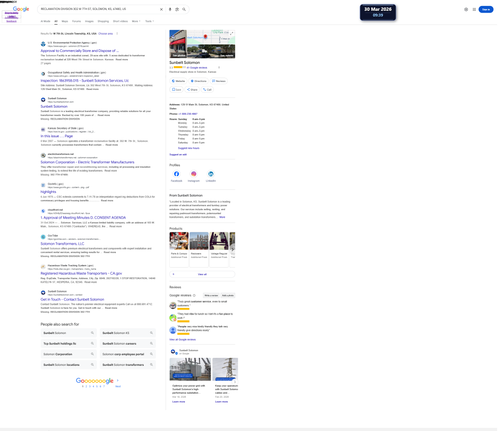
Task: Click the magnifier search icon in search bar
Action: [x=184, y=9]
